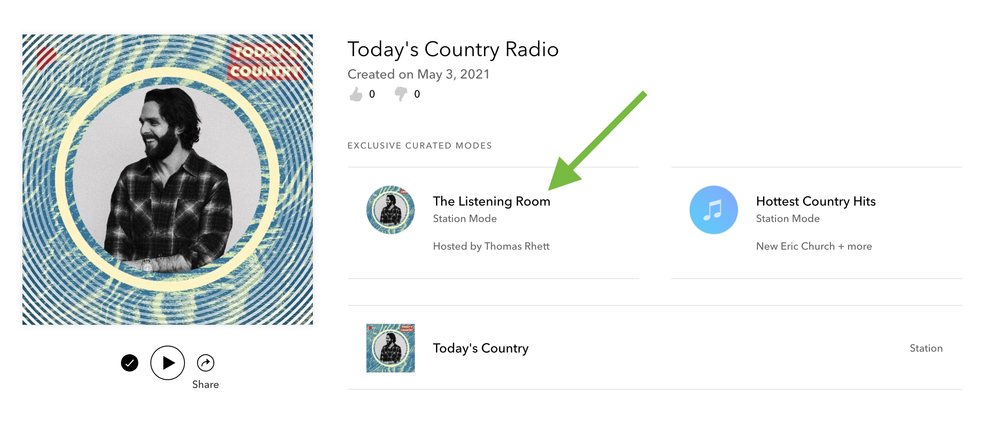Click the Today's Country Radio heading
This screenshot has width=999, height=425.
point(452,49)
